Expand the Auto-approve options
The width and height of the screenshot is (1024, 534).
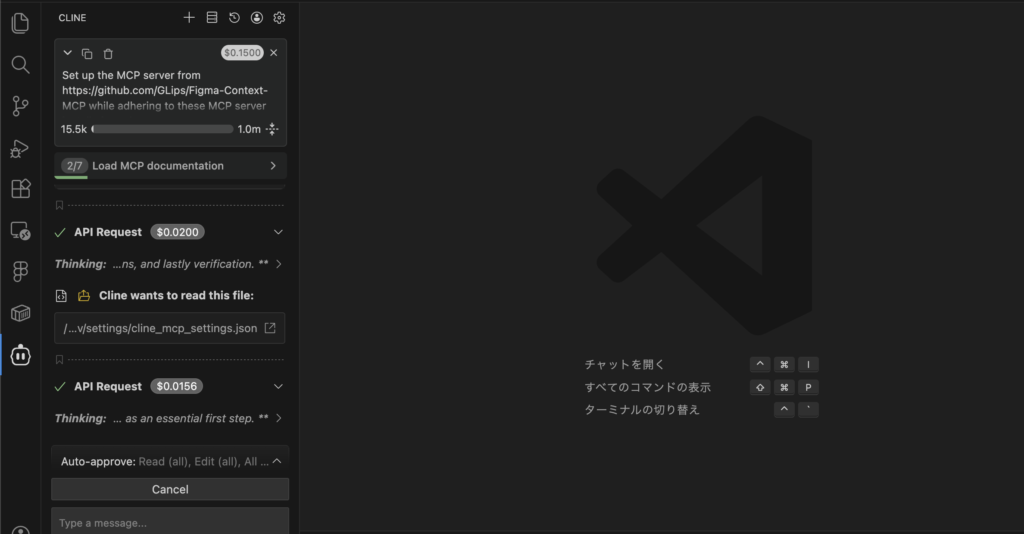pos(277,462)
